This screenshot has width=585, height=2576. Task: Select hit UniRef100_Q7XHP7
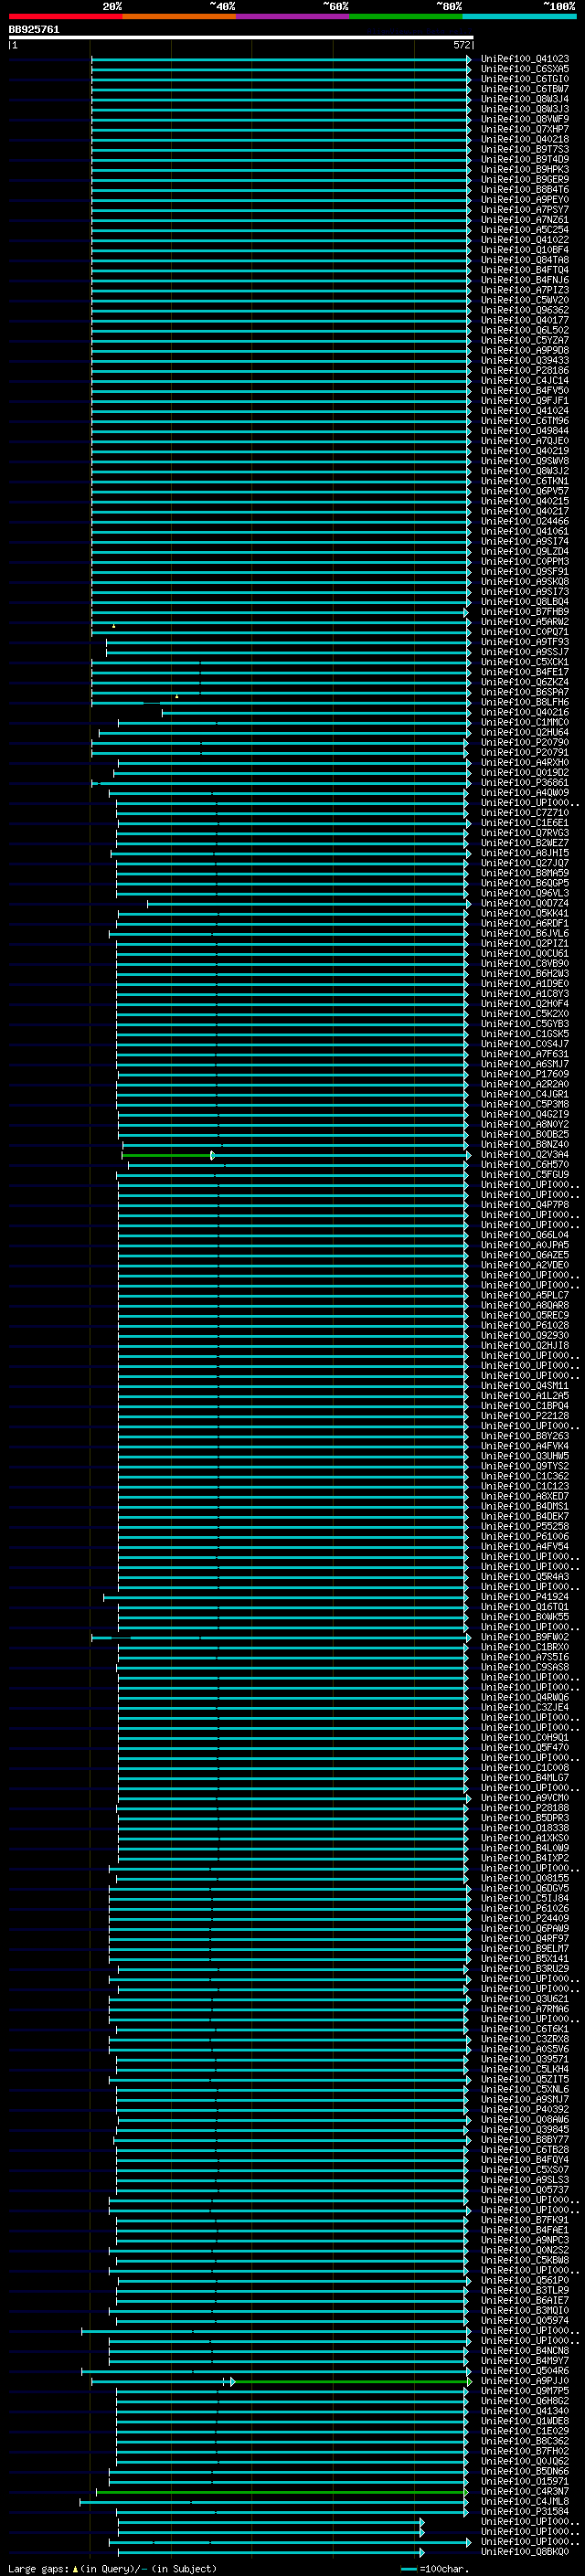525,129
